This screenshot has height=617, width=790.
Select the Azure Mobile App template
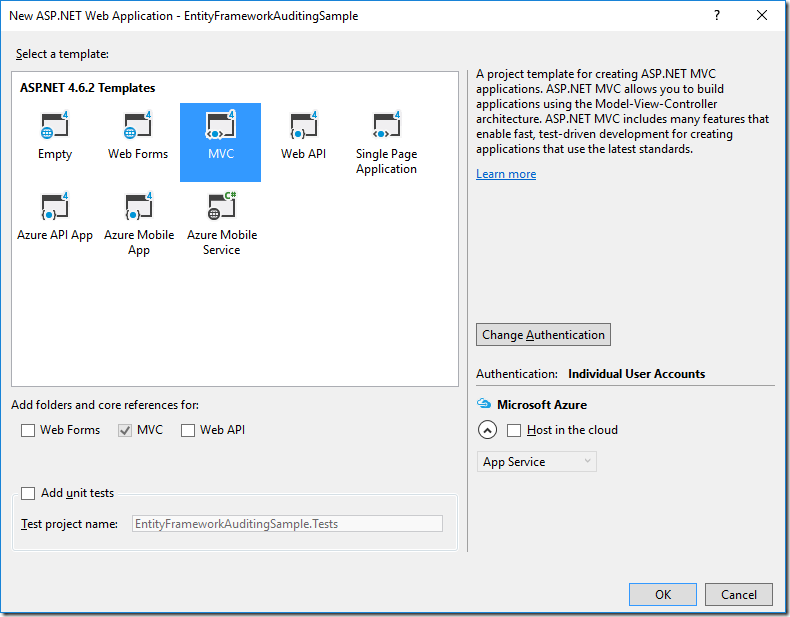click(x=139, y=223)
